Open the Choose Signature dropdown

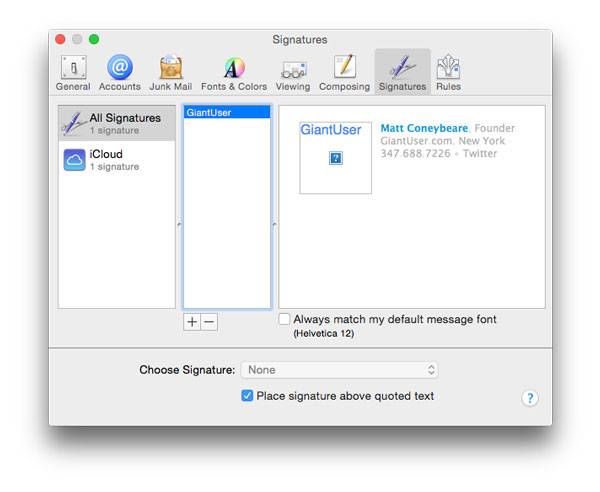pos(340,370)
